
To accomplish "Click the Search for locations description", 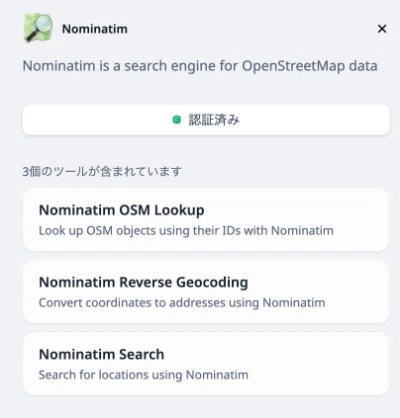I will tap(143, 375).
